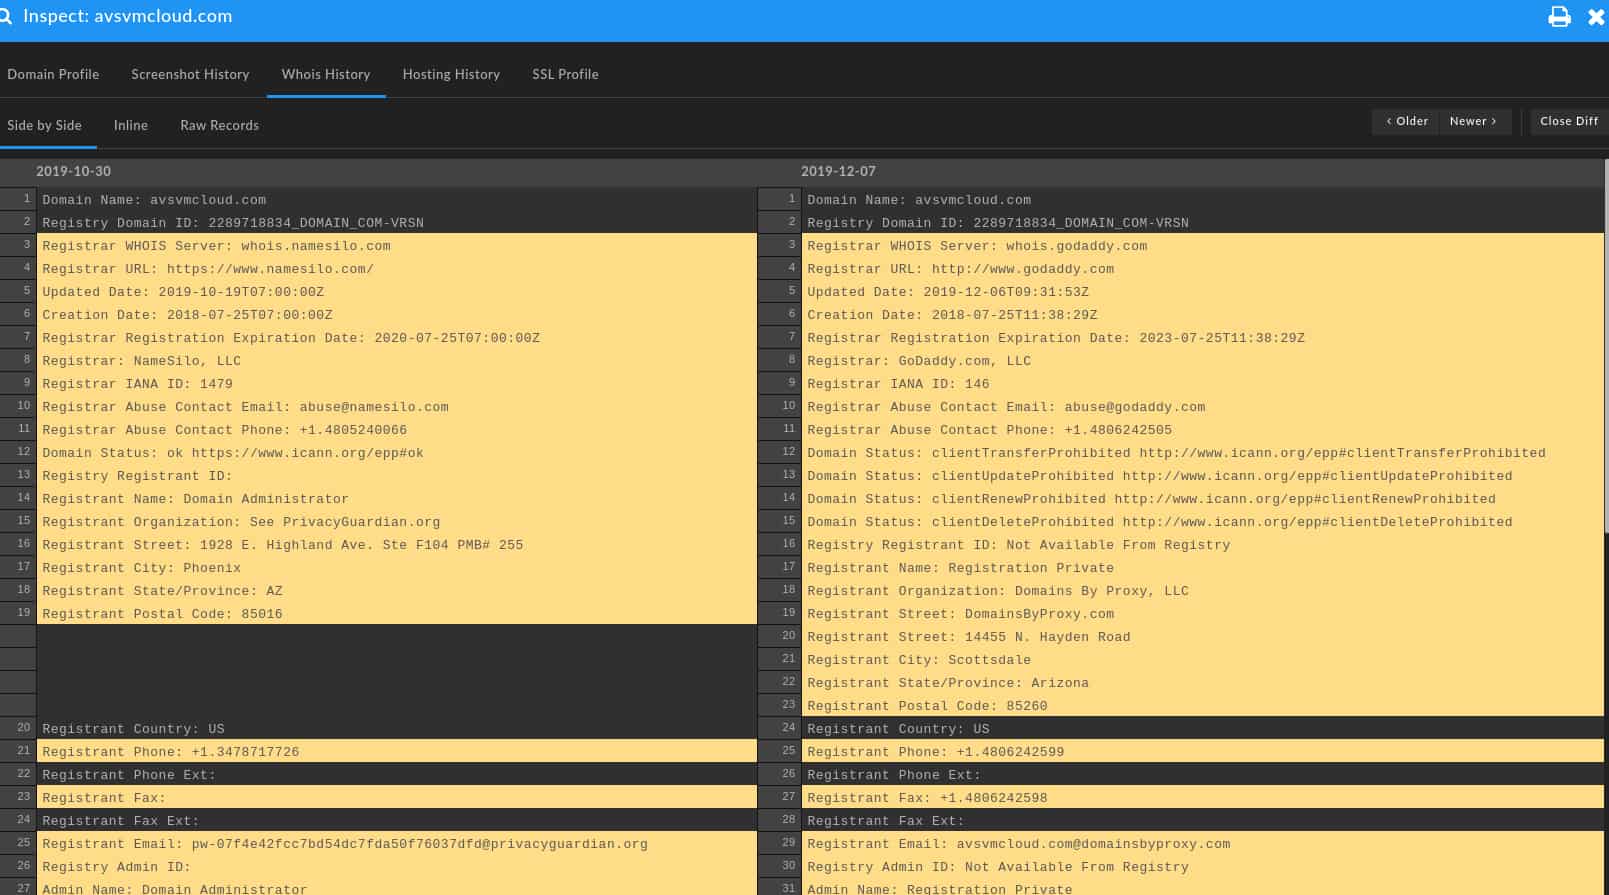Close the Inspect panel with X icon
Viewport: 1609px width, 895px height.
pyautogui.click(x=1596, y=17)
